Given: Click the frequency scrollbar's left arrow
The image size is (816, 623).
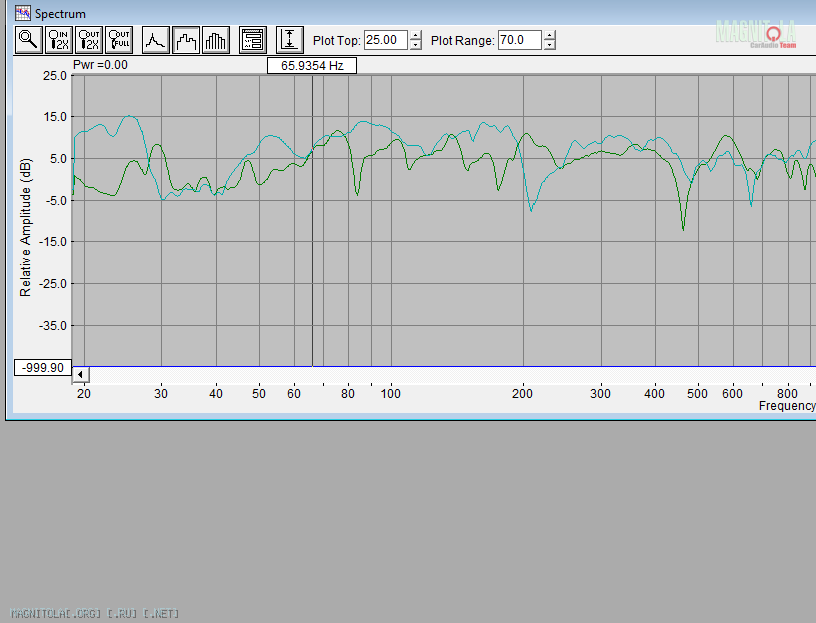Looking at the screenshot, I should 80,375.
